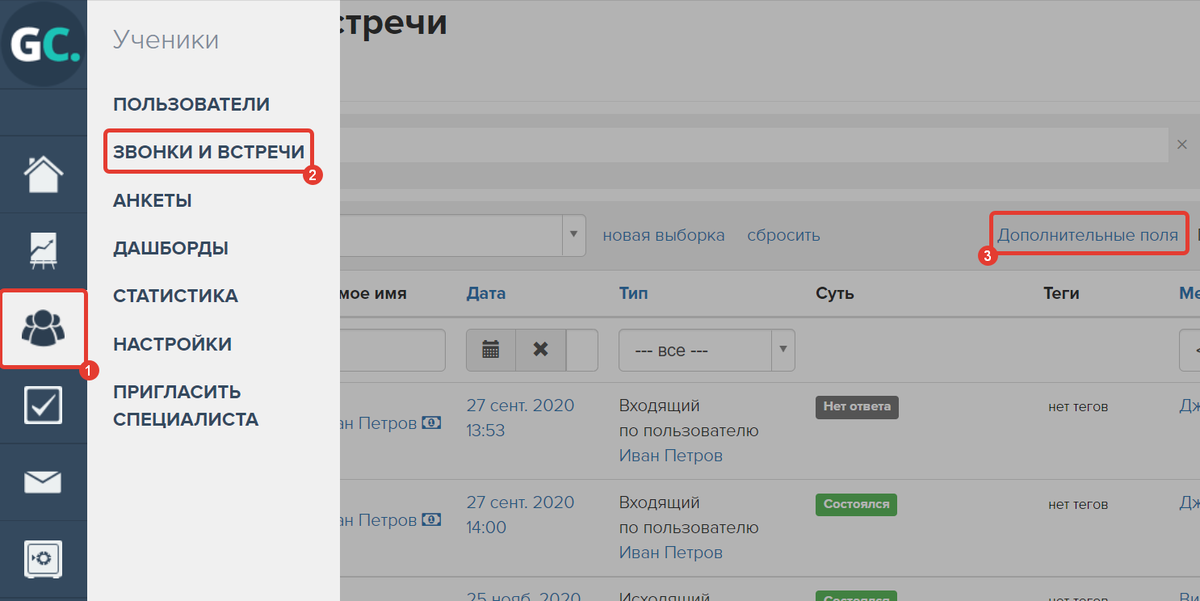
Task: Open the tasks checkmark icon in sidebar
Action: click(42, 404)
